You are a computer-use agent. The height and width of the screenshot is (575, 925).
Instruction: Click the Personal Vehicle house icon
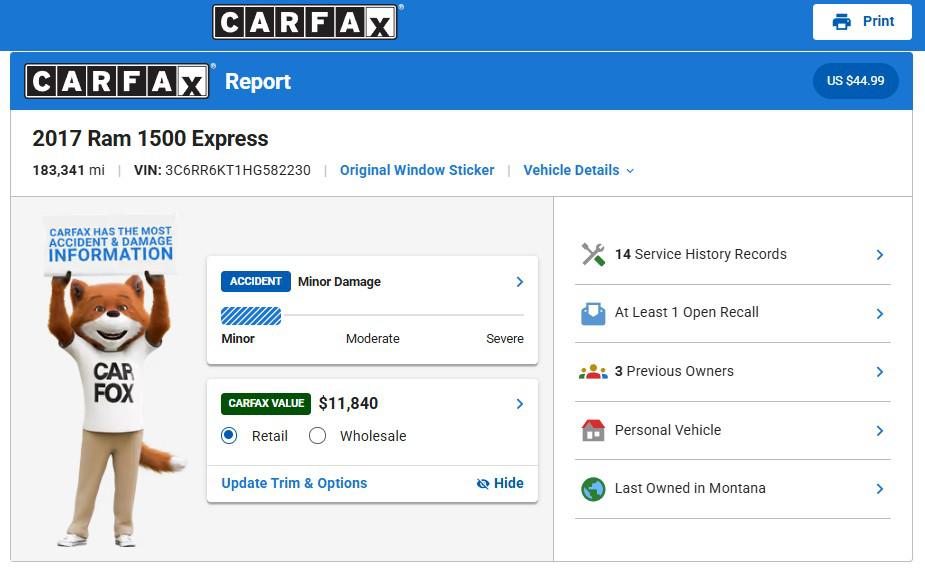coord(593,431)
